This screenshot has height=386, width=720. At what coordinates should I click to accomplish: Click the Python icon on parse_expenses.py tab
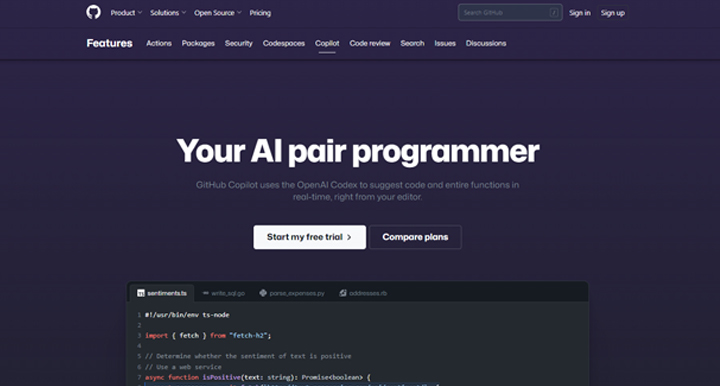[x=263, y=293]
